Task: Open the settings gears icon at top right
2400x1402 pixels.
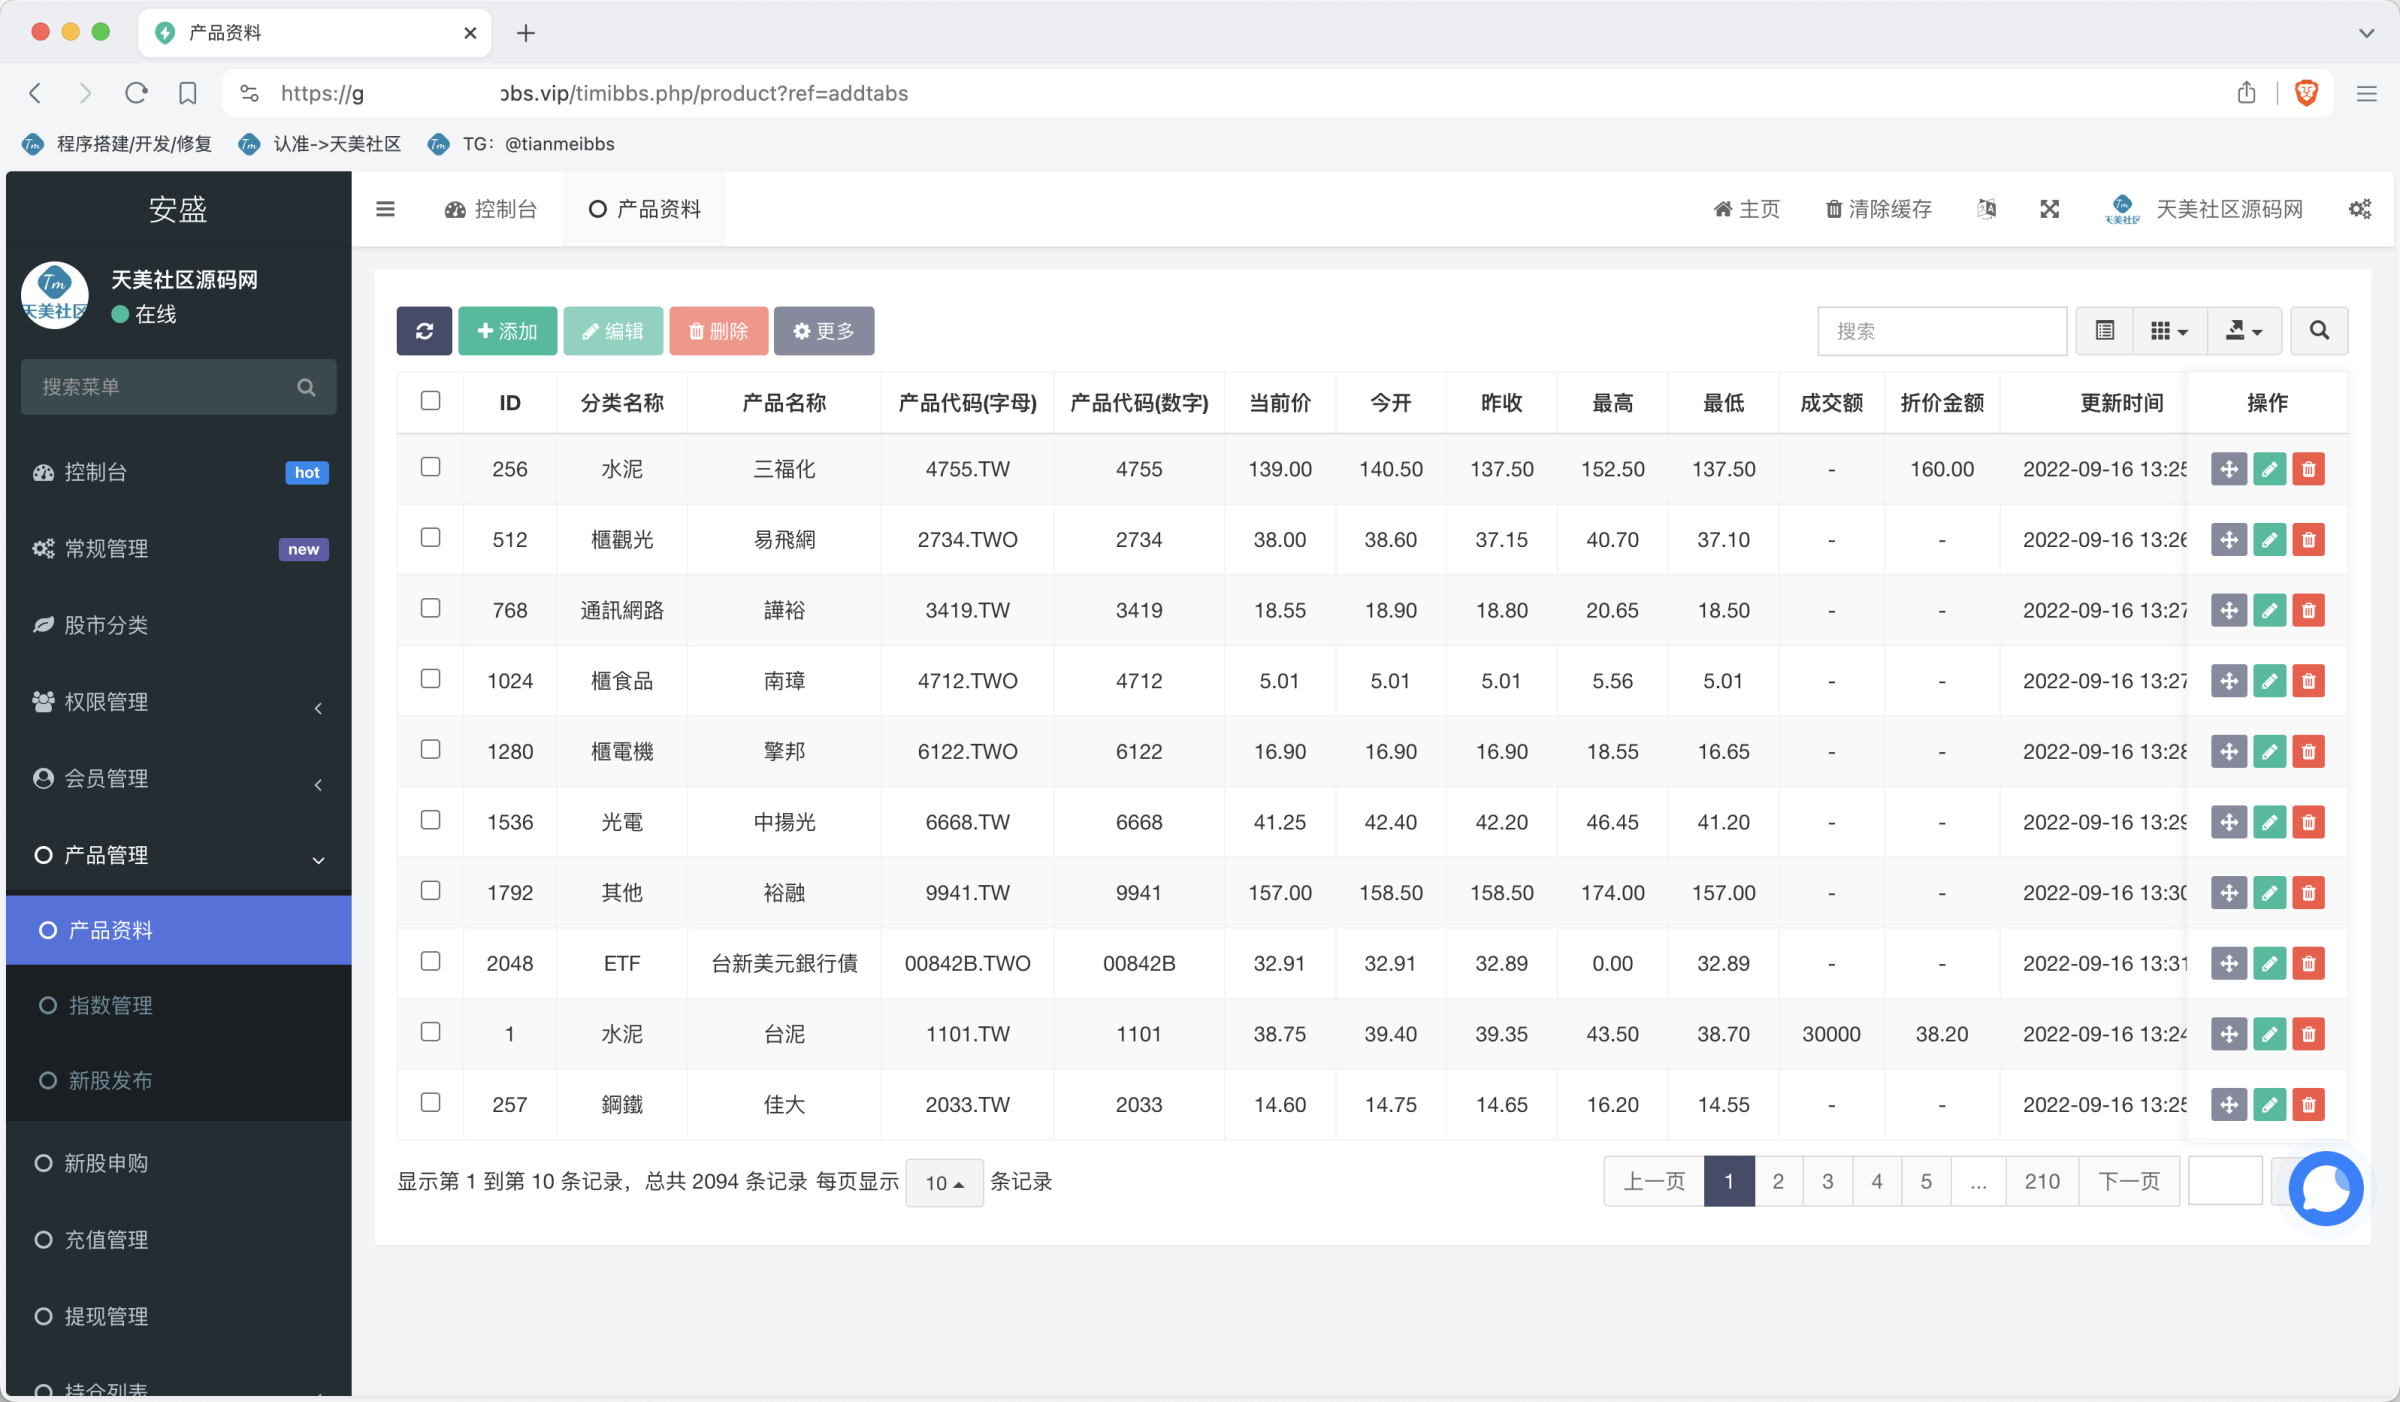Action: [2360, 209]
